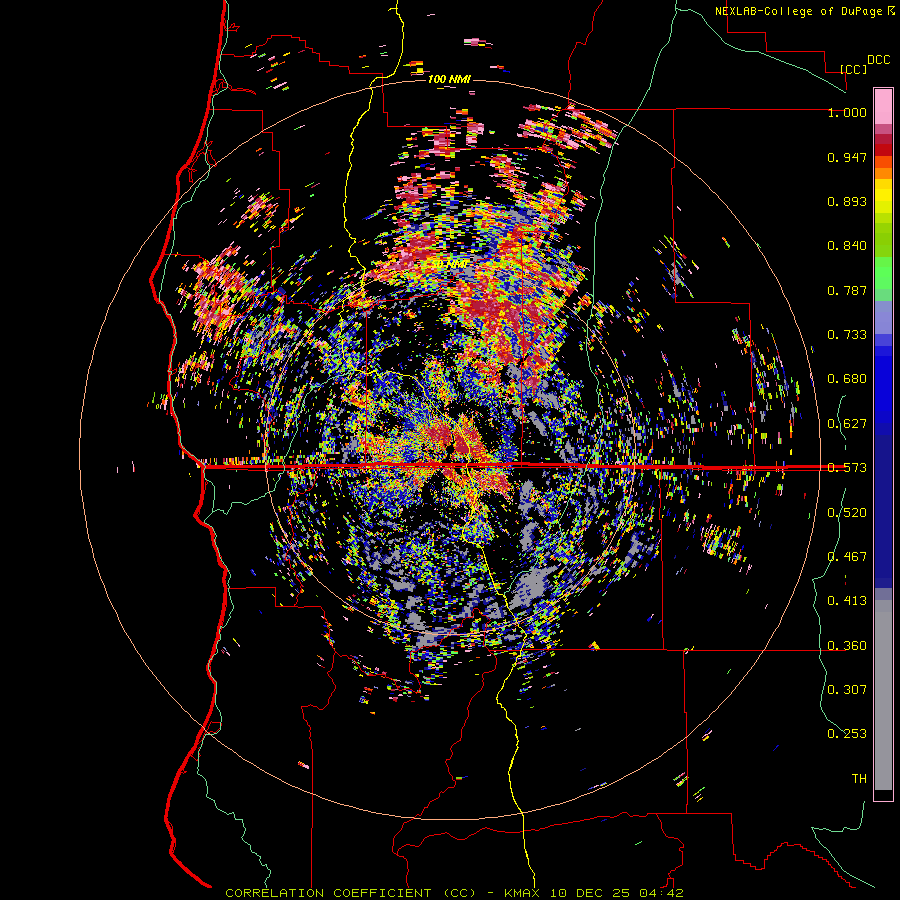Click the NEXLAB-College of DuPage title text
Image resolution: width=900 pixels, height=900 pixels.
798,11
